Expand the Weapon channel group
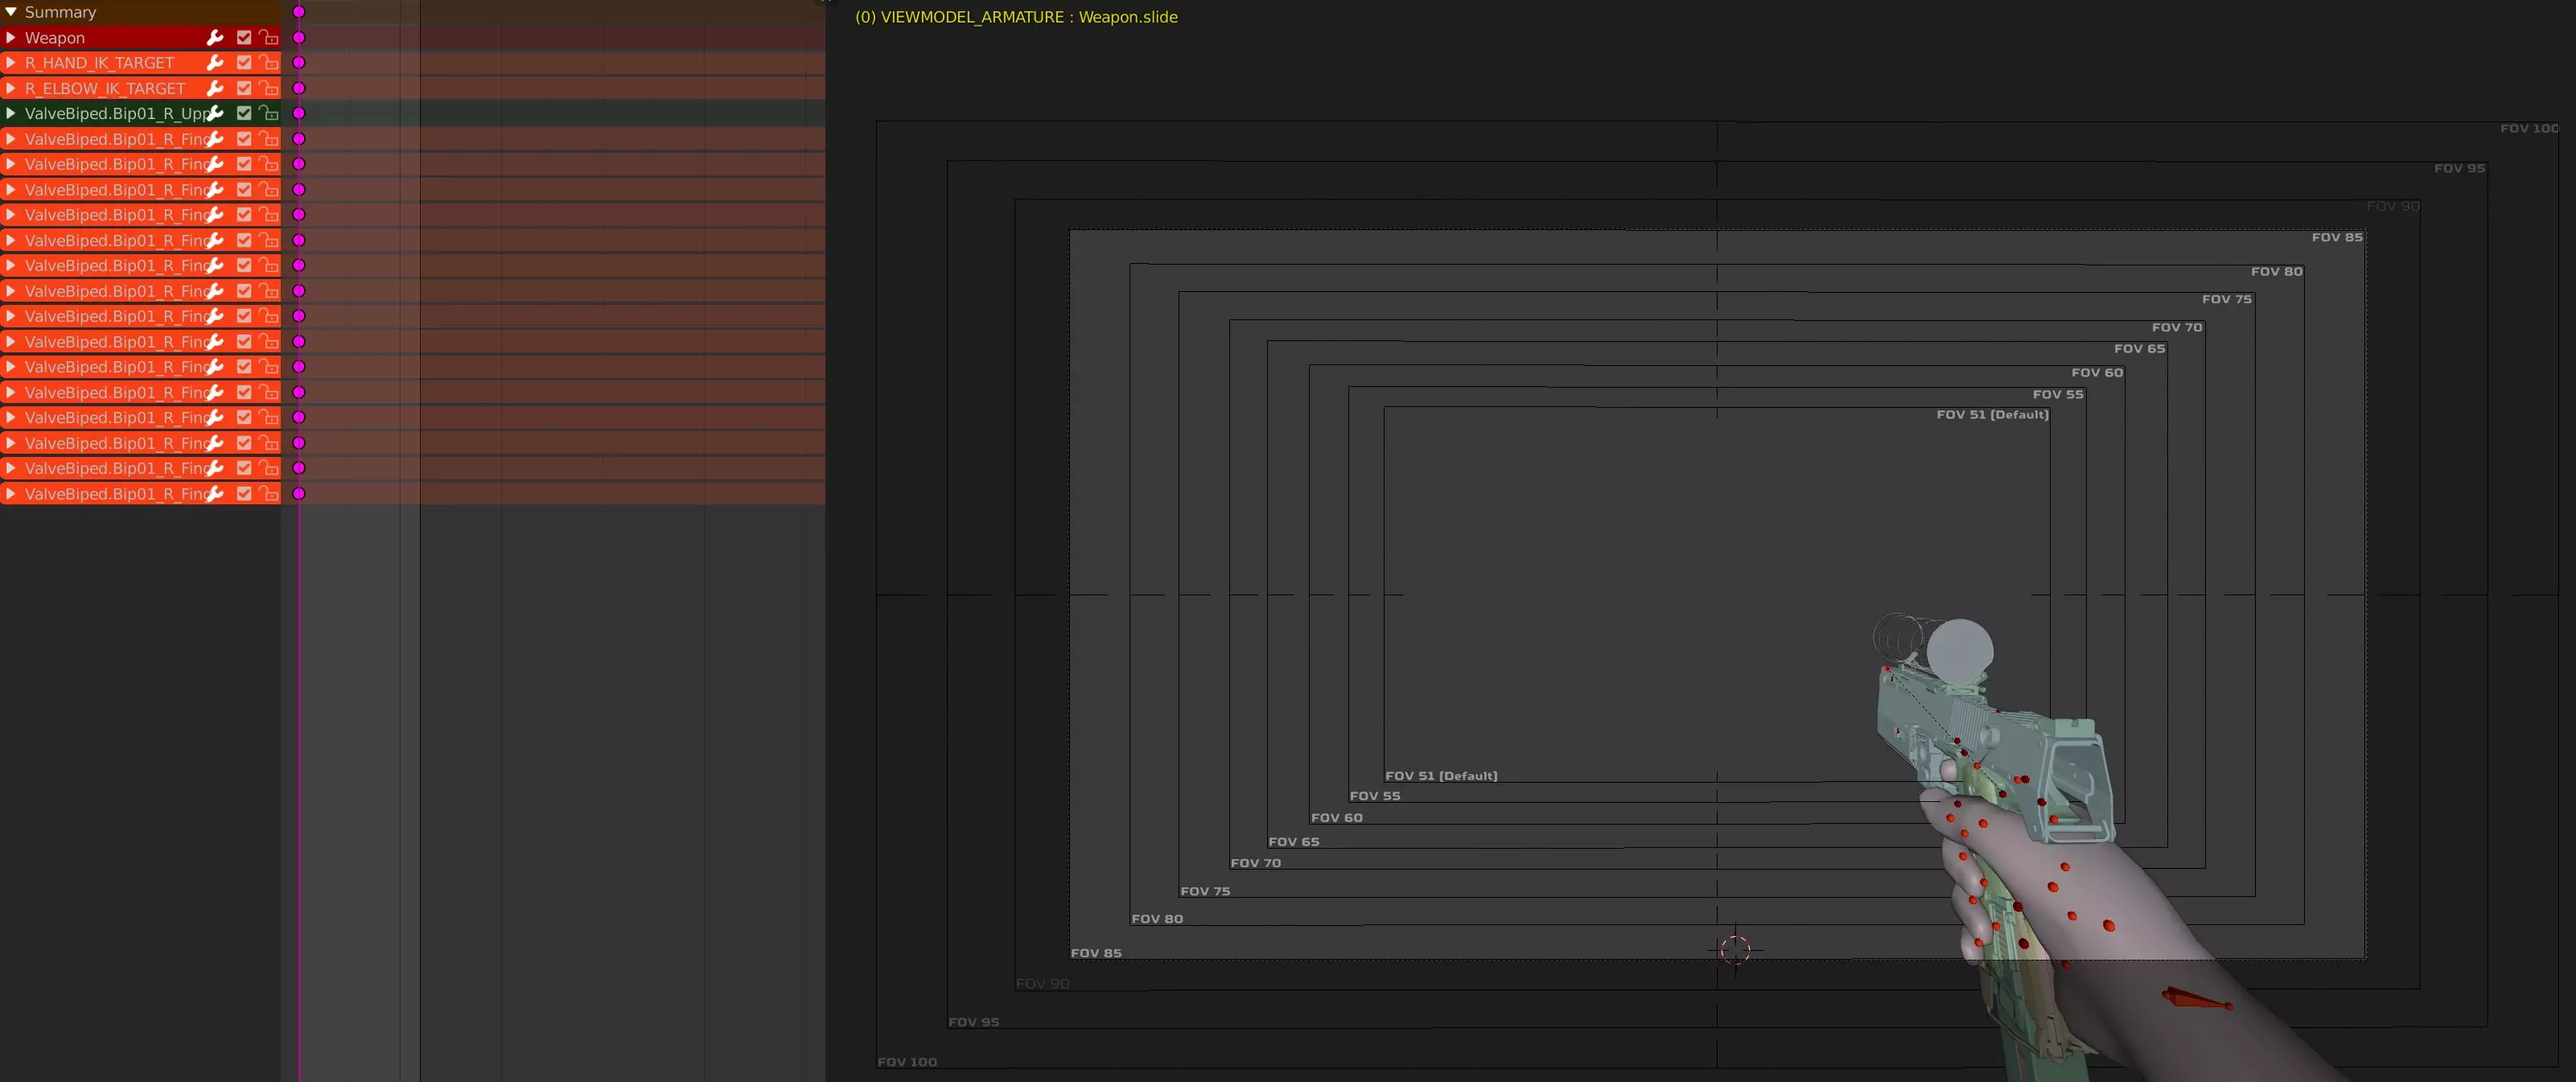2576x1082 pixels. point(11,37)
